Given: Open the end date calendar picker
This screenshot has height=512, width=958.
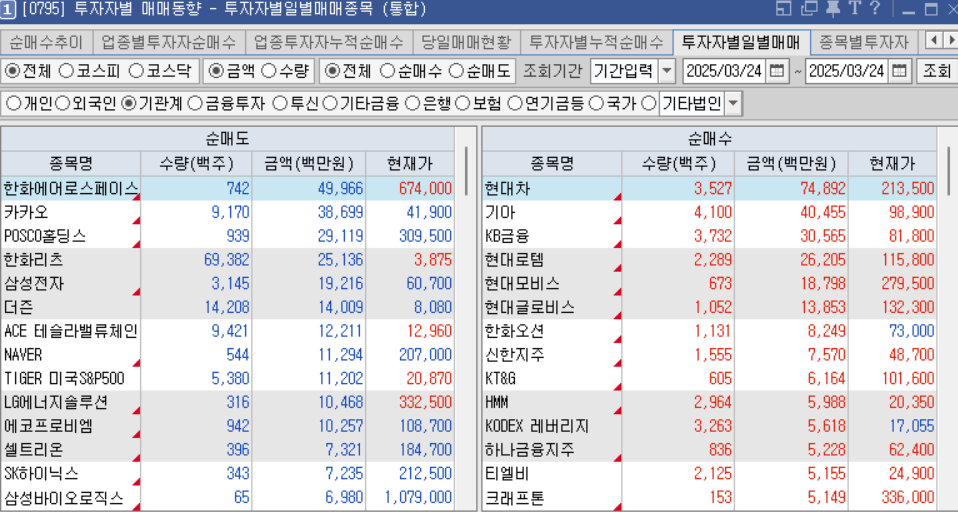Looking at the screenshot, I should [899, 71].
